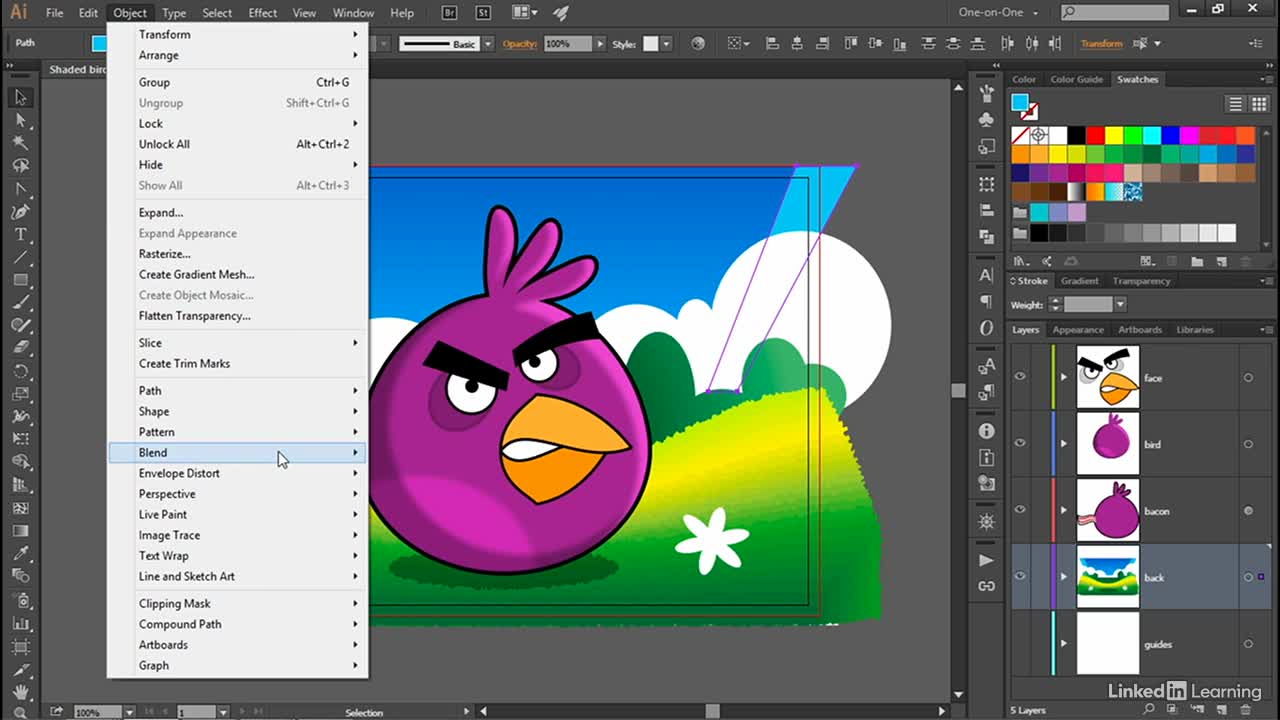Select the Direct Selection tool
1280x720 pixels.
(20, 120)
